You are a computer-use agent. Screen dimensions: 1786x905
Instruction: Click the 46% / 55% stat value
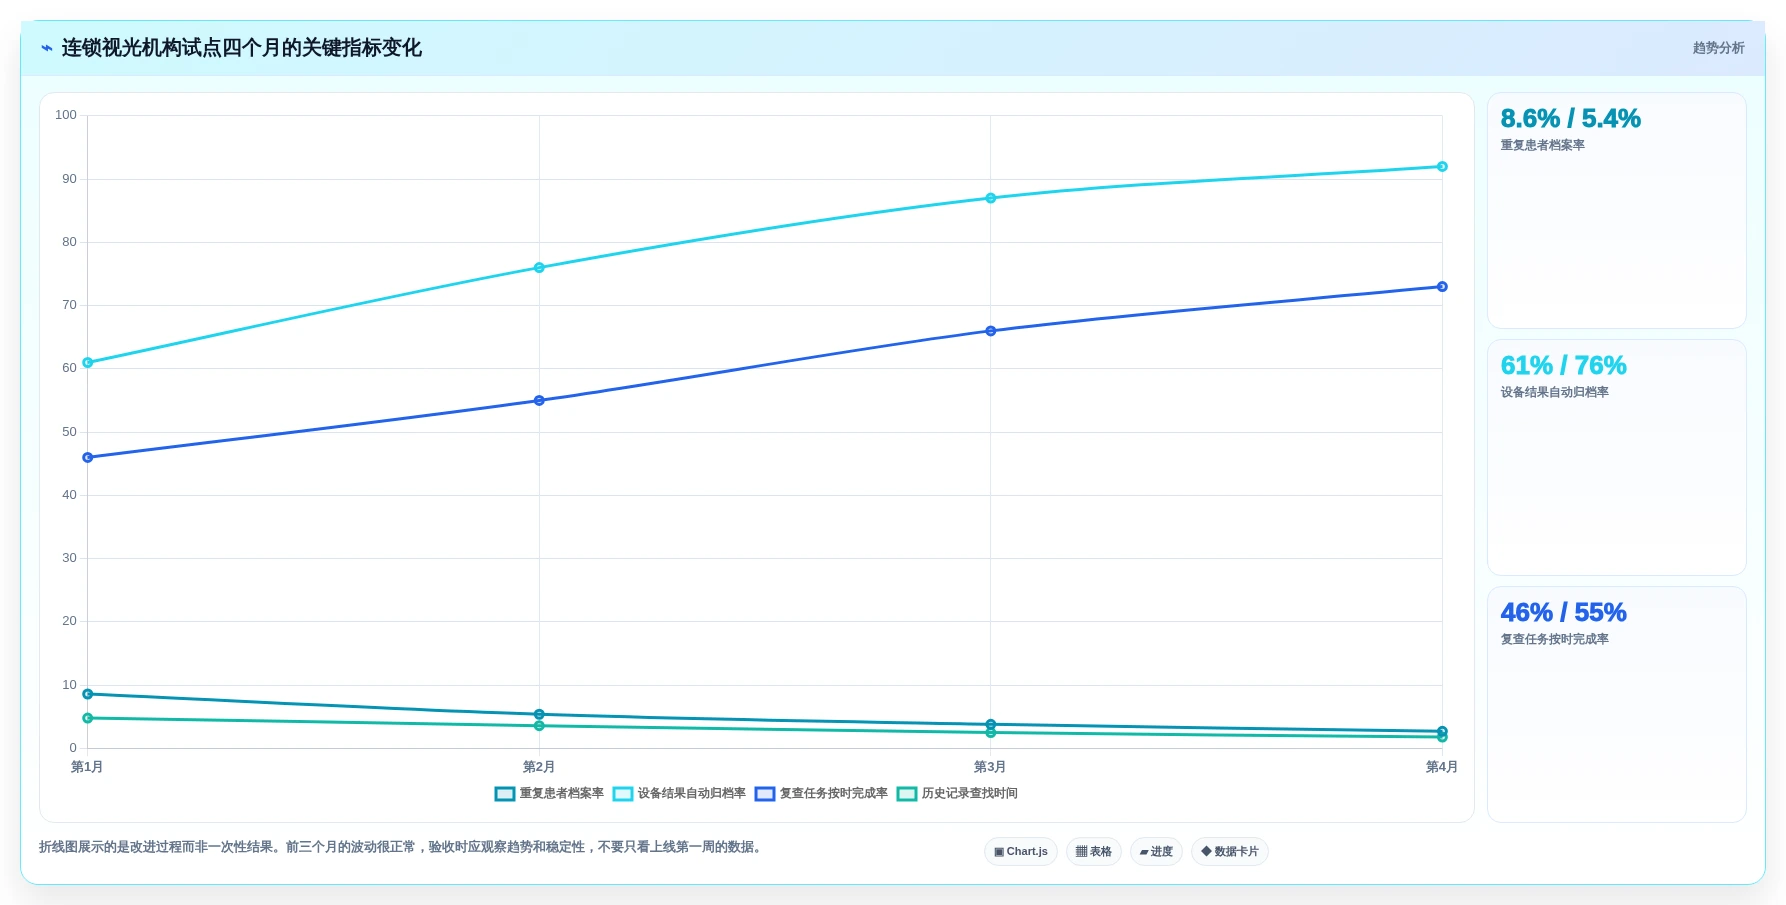click(1563, 613)
